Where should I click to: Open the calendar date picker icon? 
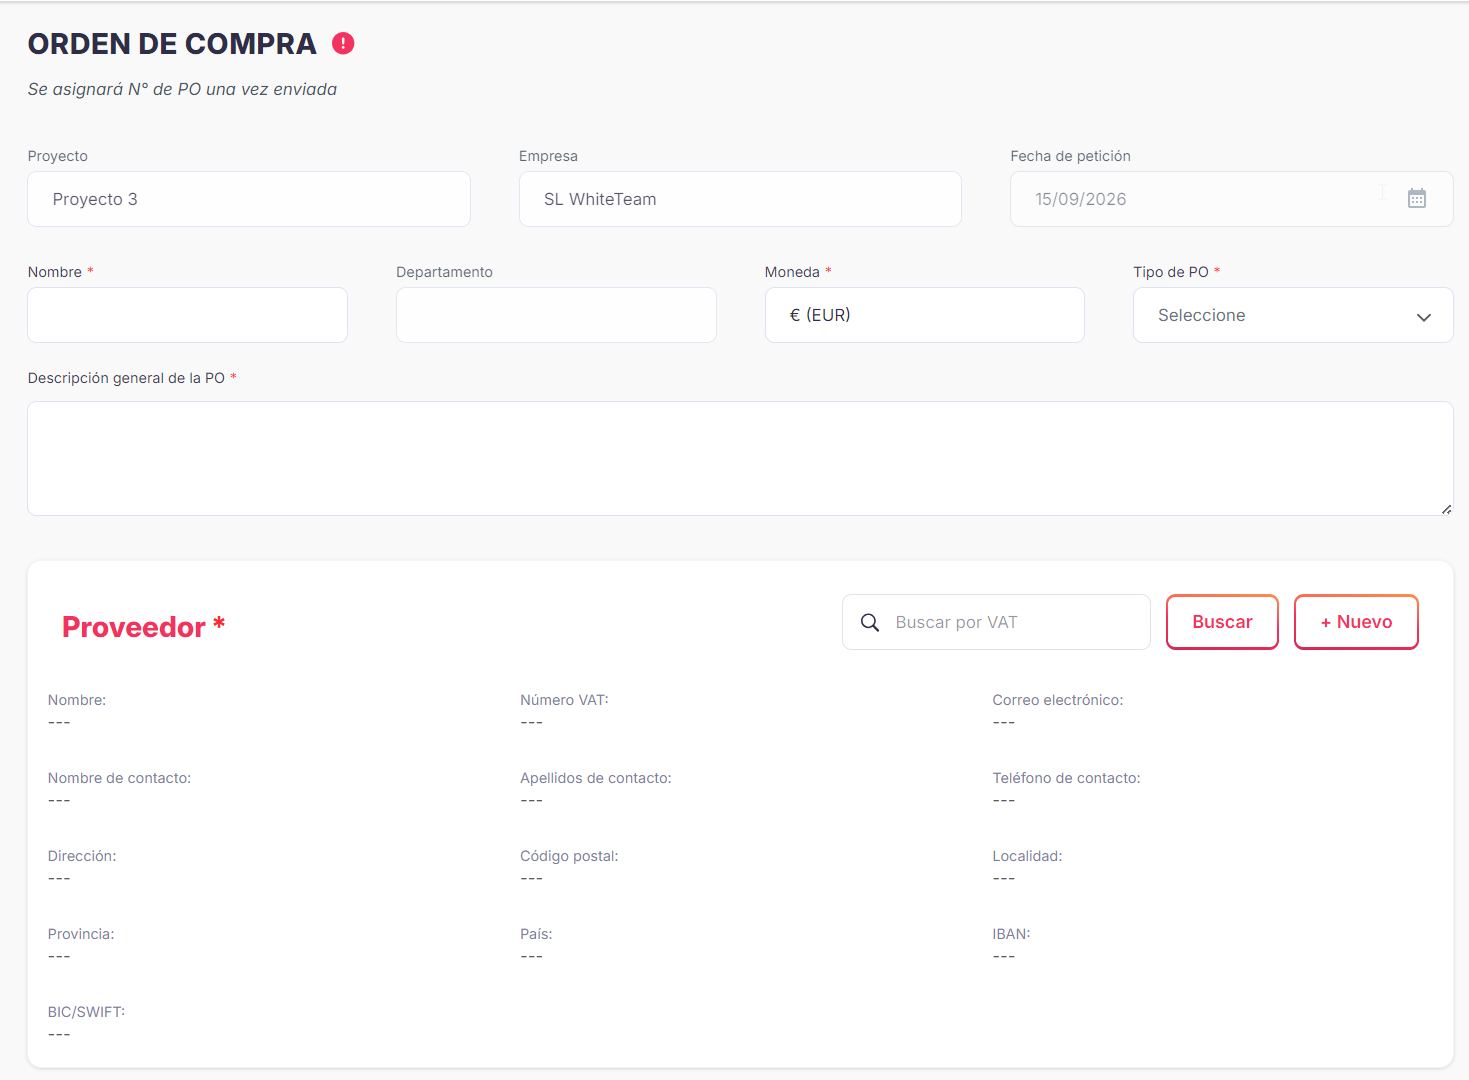coord(1417,198)
